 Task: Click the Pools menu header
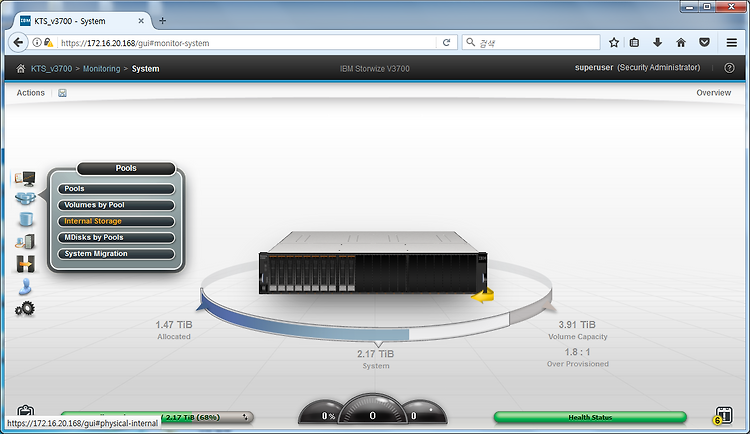click(x=126, y=168)
